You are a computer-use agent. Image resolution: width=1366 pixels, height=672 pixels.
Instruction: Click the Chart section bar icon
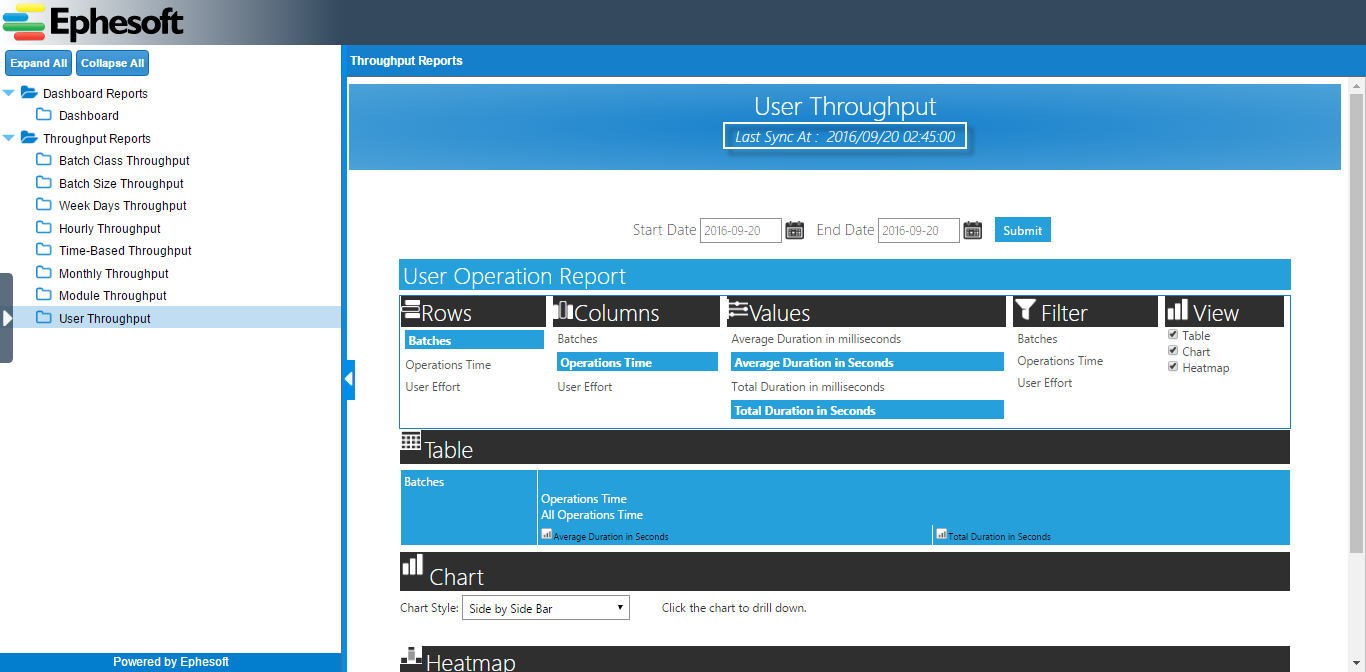point(412,566)
